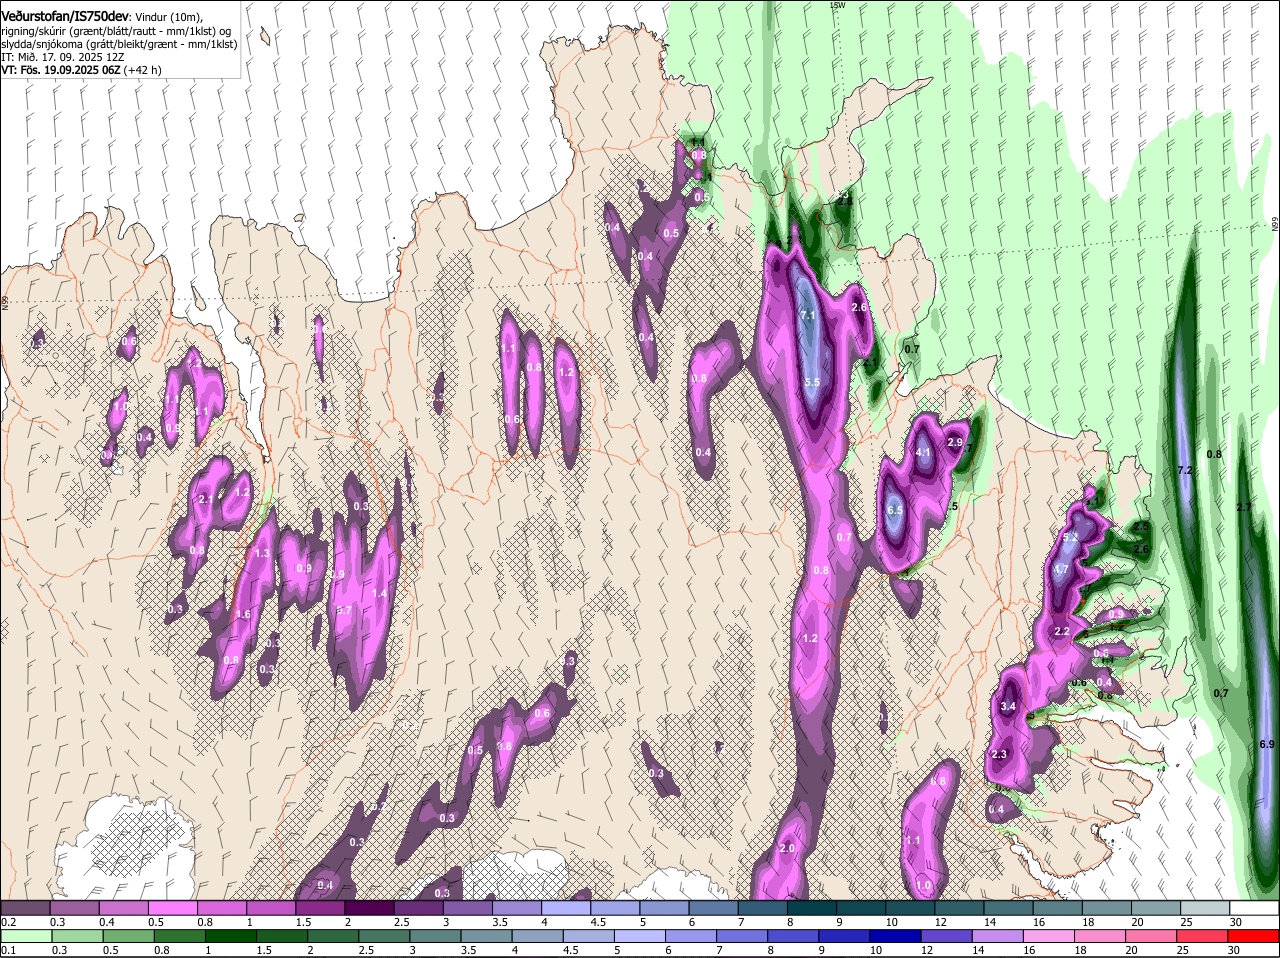Click the white 30 swatch in upper legend
This screenshot has height=958, width=1280.
1255,908
